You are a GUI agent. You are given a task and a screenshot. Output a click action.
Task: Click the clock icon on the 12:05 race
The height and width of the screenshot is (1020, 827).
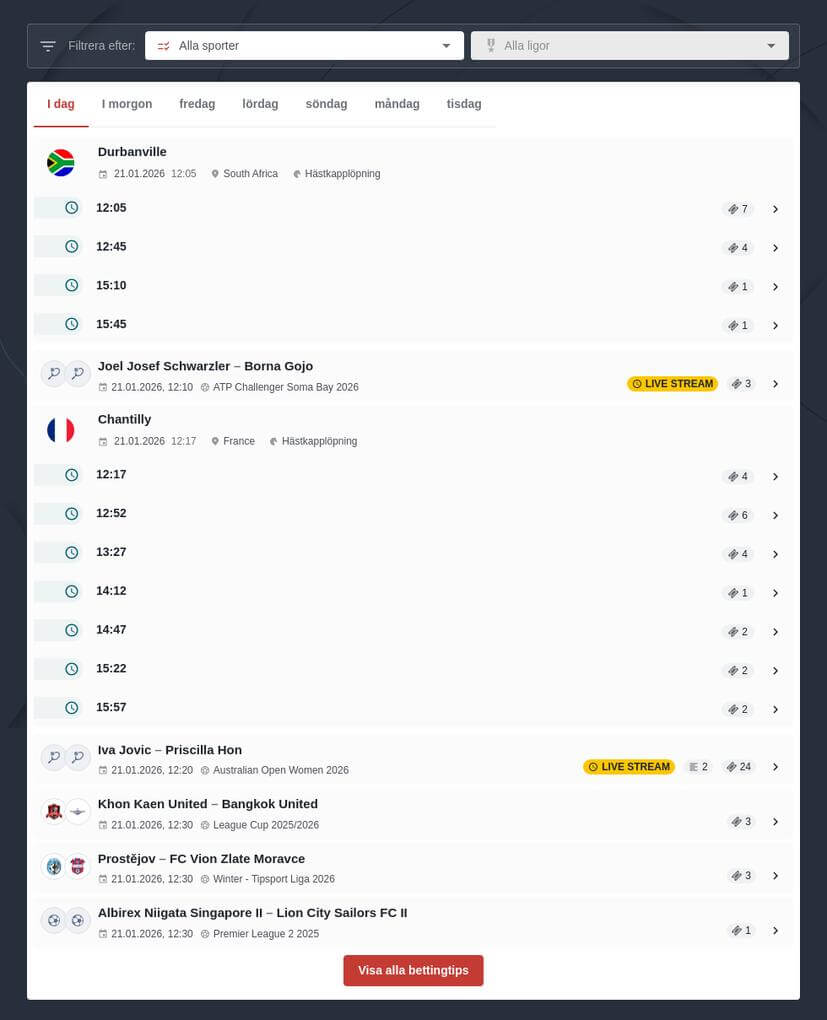click(70, 208)
